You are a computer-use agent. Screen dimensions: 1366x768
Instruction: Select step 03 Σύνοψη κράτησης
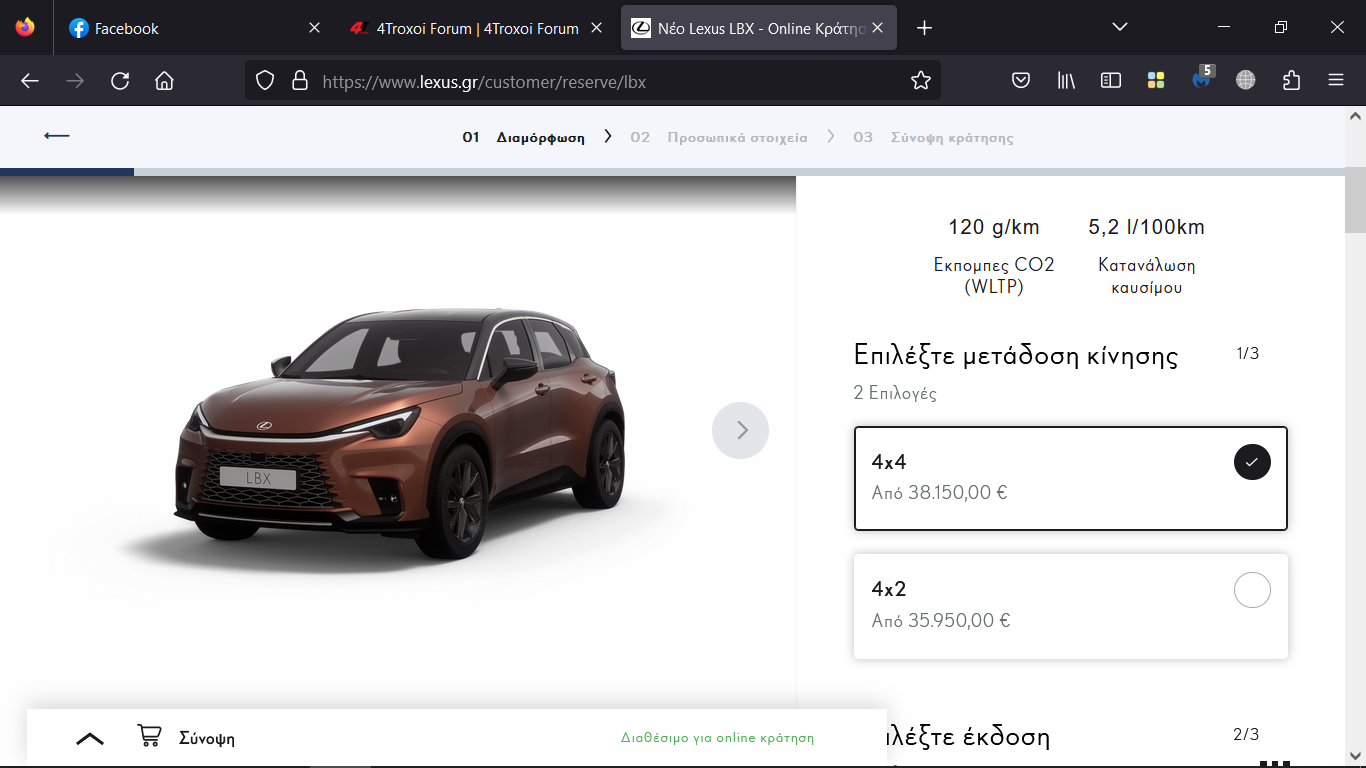tap(933, 138)
